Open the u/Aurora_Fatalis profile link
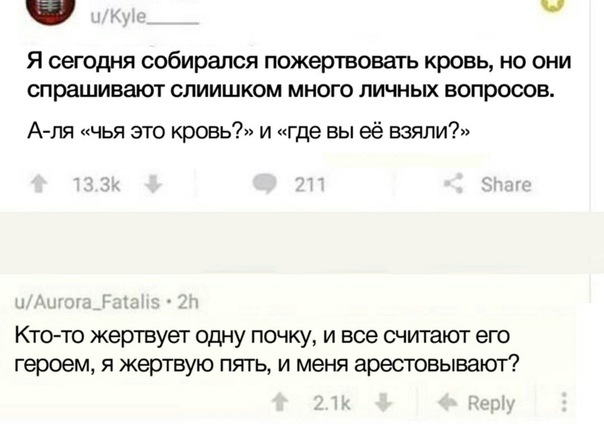 [x=87, y=302]
